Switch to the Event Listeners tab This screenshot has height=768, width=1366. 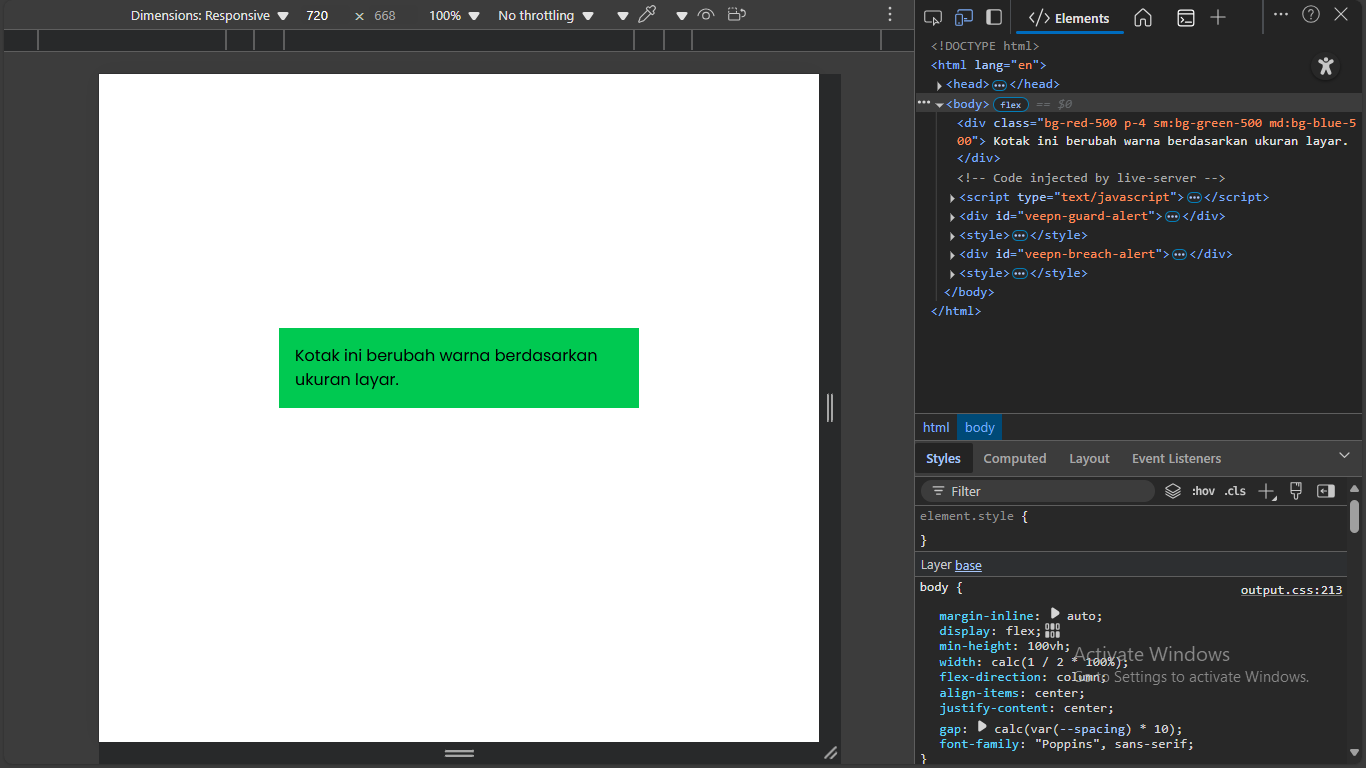[1176, 458]
